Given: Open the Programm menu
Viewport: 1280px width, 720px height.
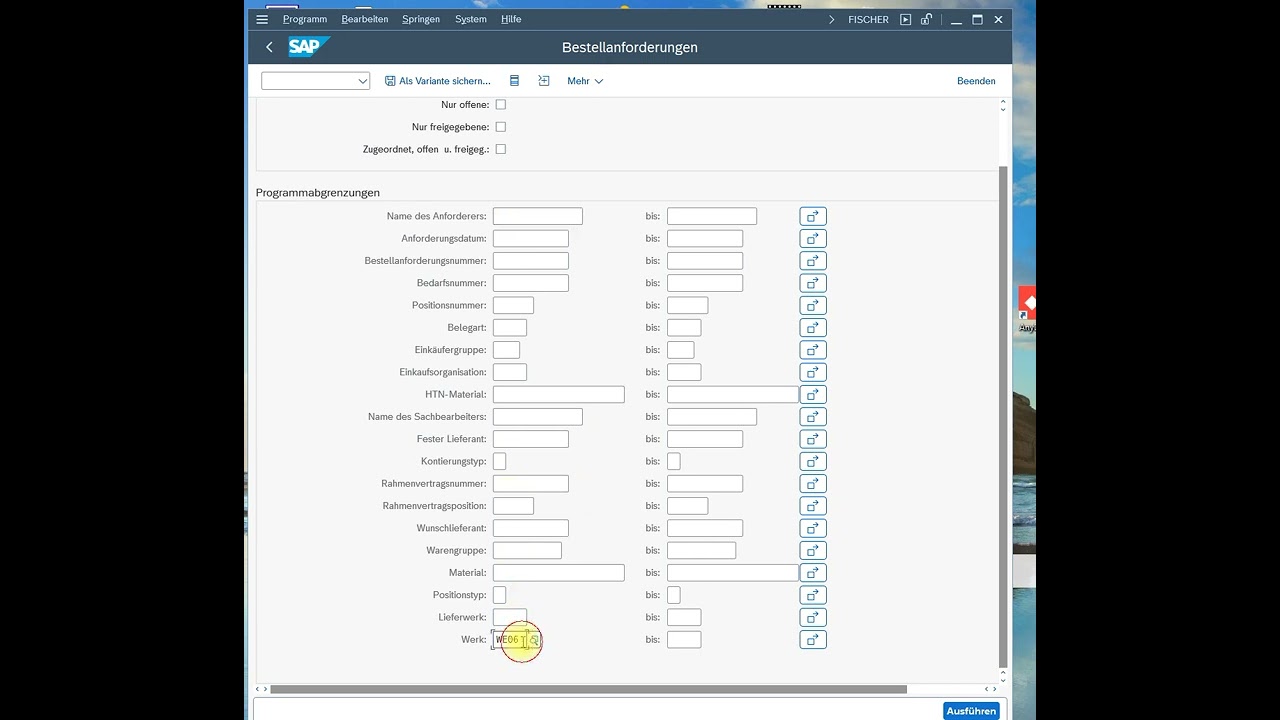Looking at the screenshot, I should (x=305, y=19).
